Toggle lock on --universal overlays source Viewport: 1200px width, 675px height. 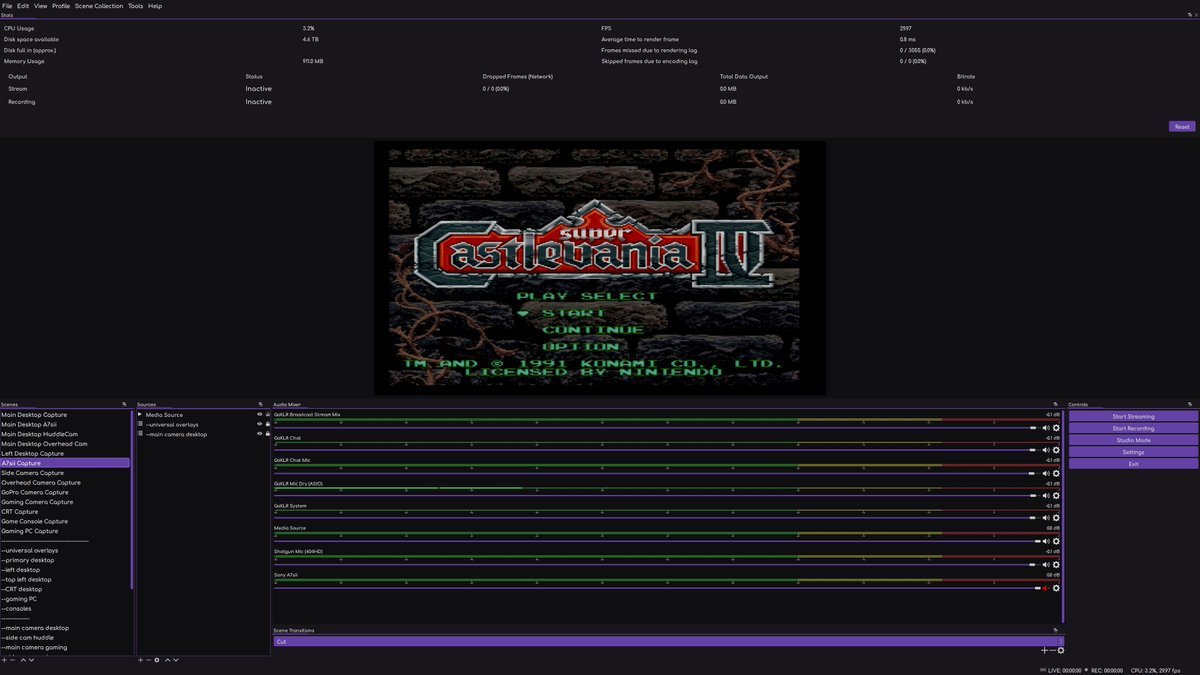point(267,424)
